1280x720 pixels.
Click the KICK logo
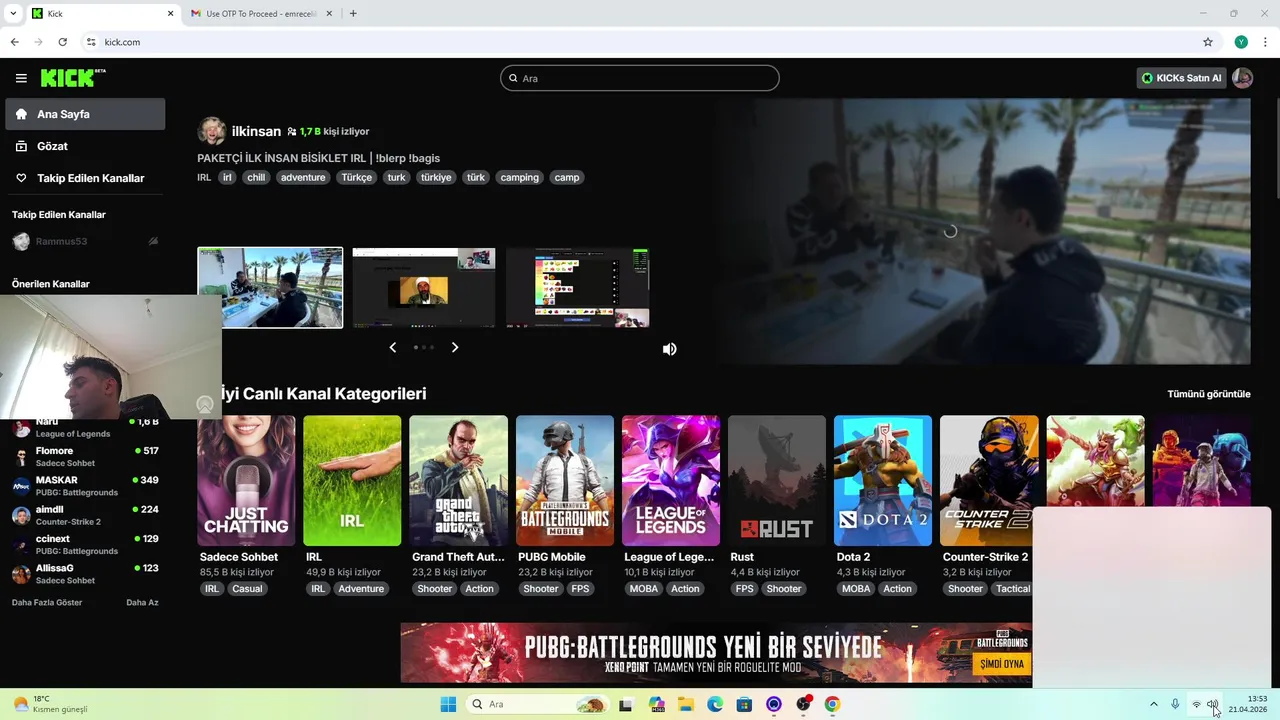point(73,78)
